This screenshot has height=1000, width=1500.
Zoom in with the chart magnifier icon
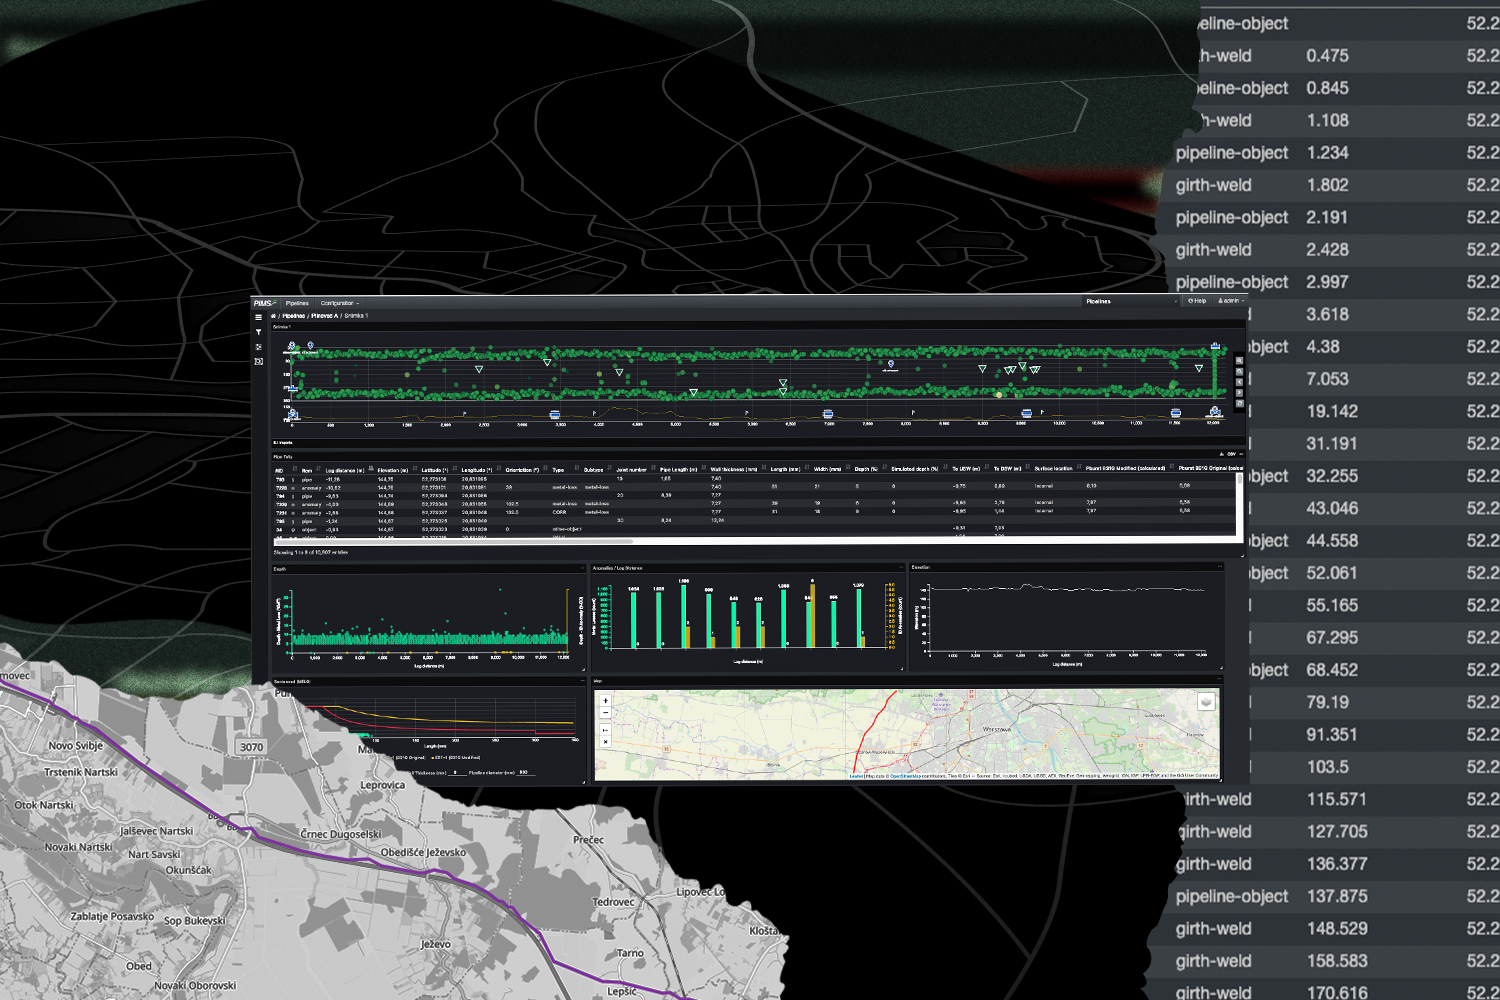pos(1239,361)
